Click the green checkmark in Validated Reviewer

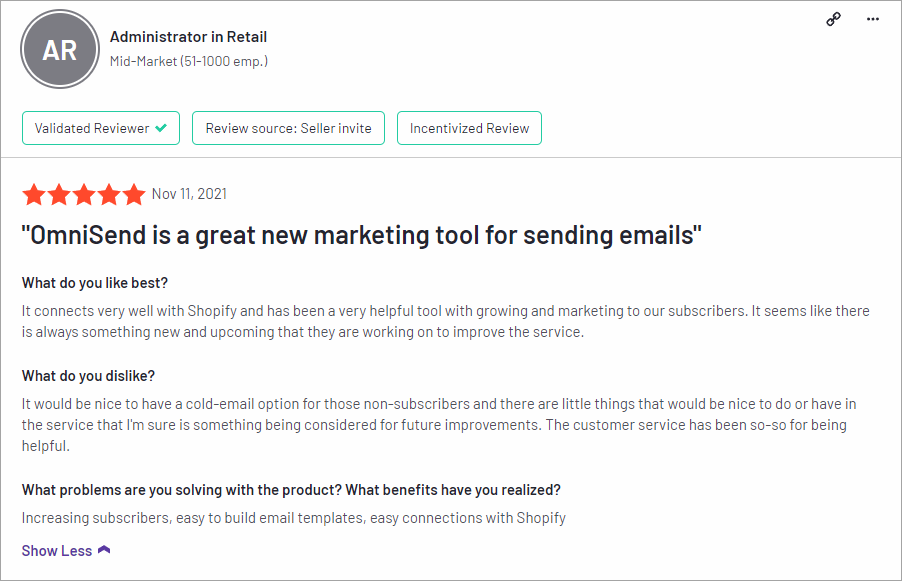[x=161, y=128]
